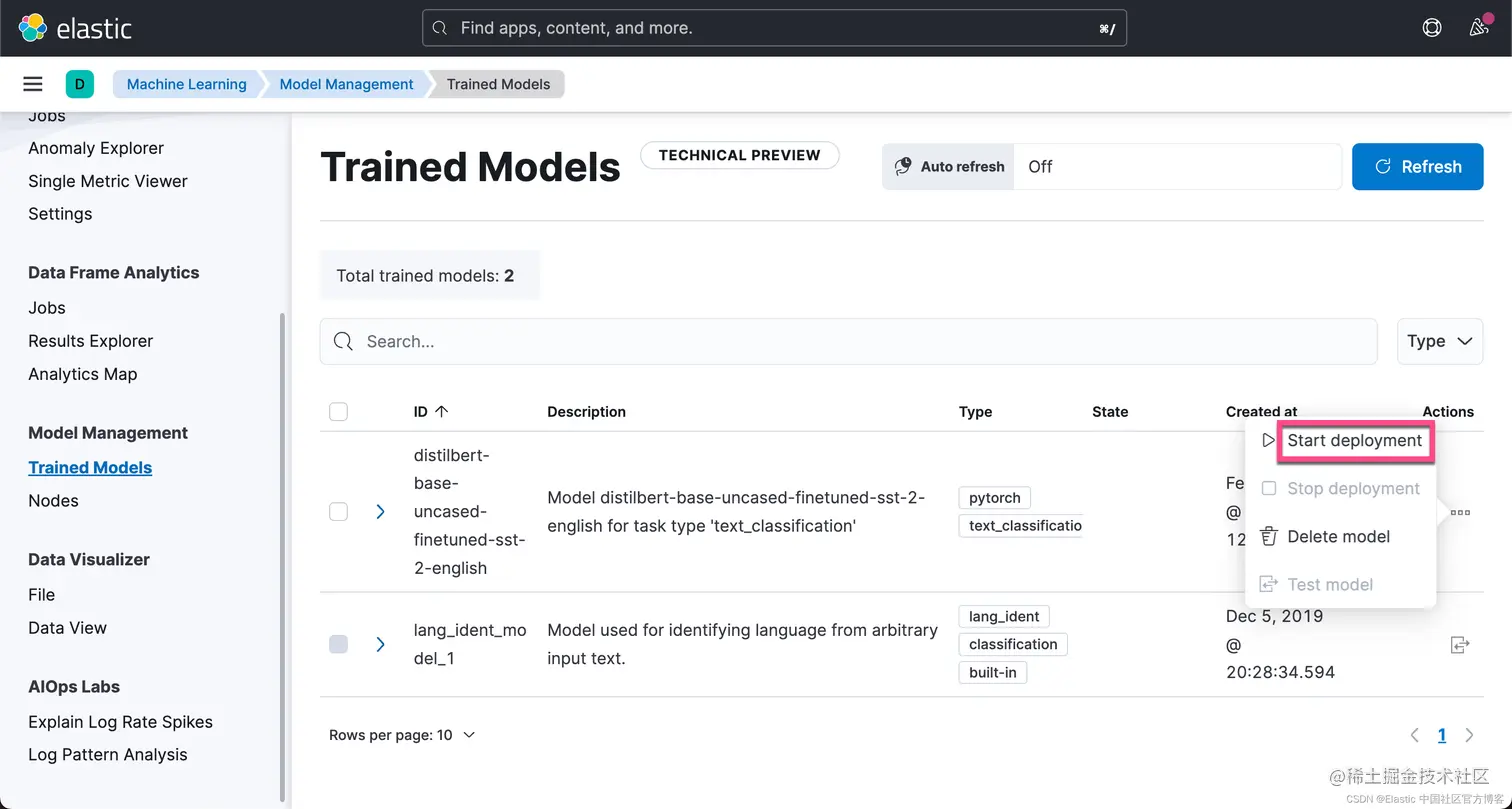Go to the next page arrow
Screen dimensions: 1512x809
(1469, 735)
